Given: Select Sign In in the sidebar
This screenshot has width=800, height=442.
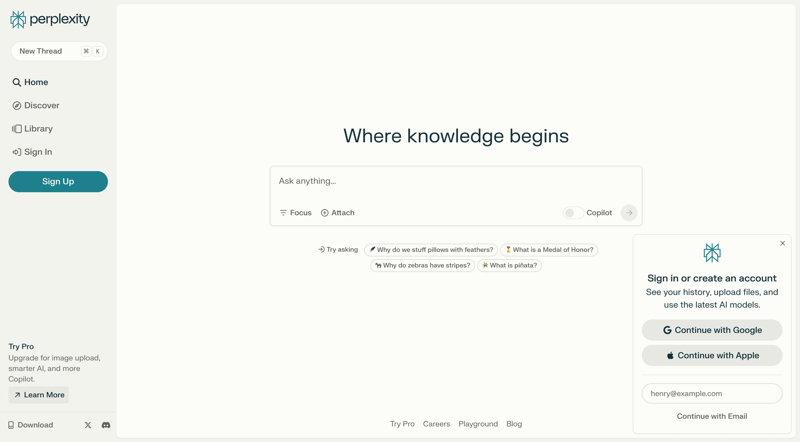Looking at the screenshot, I should 32,152.
